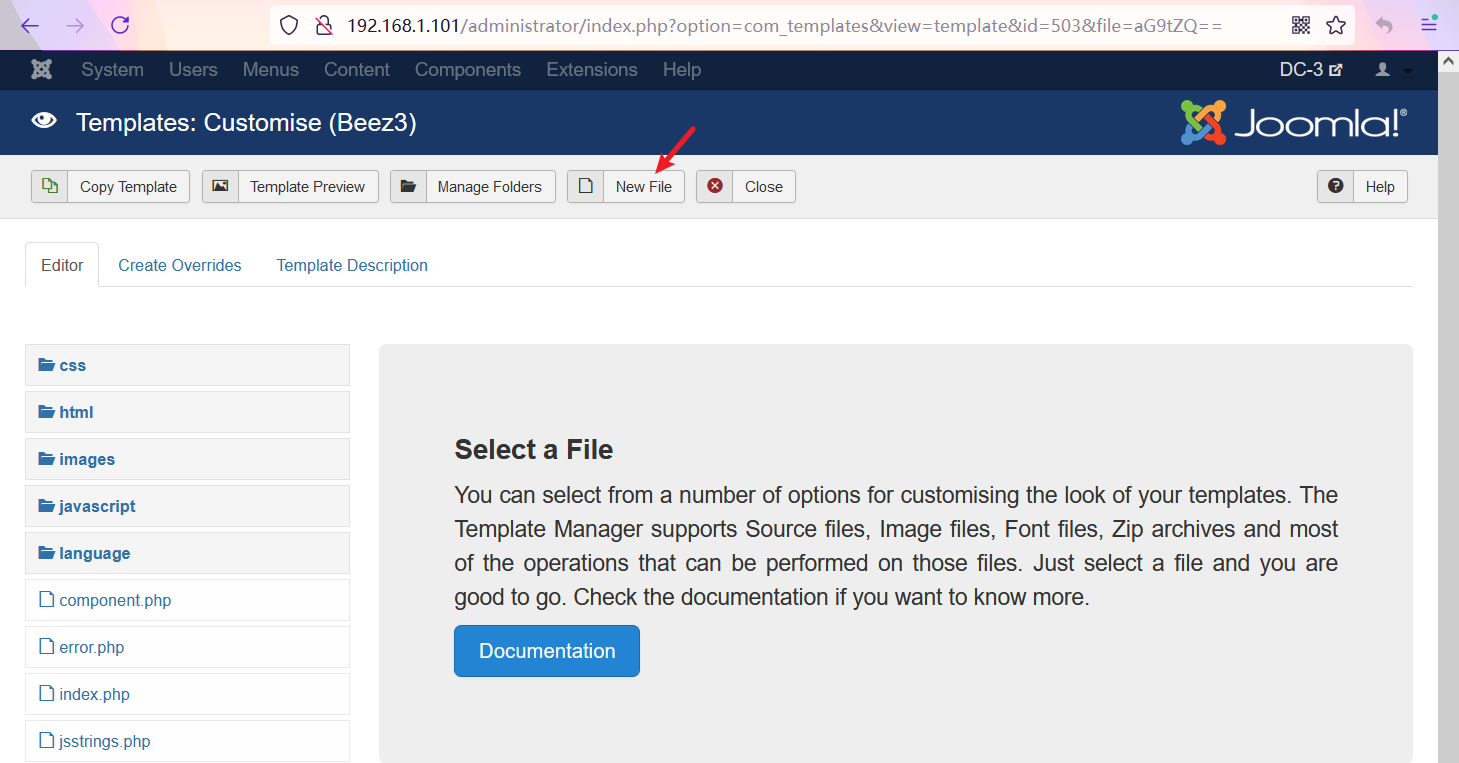
Task: Open the error.php file
Action: pos(187,647)
